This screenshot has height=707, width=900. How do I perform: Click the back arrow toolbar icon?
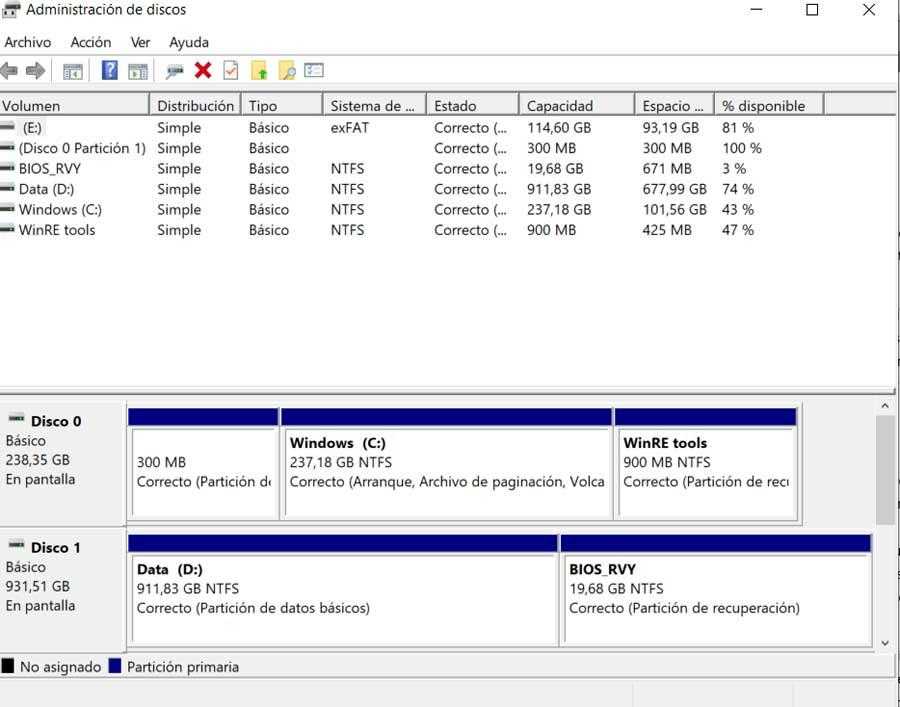click(x=10, y=71)
